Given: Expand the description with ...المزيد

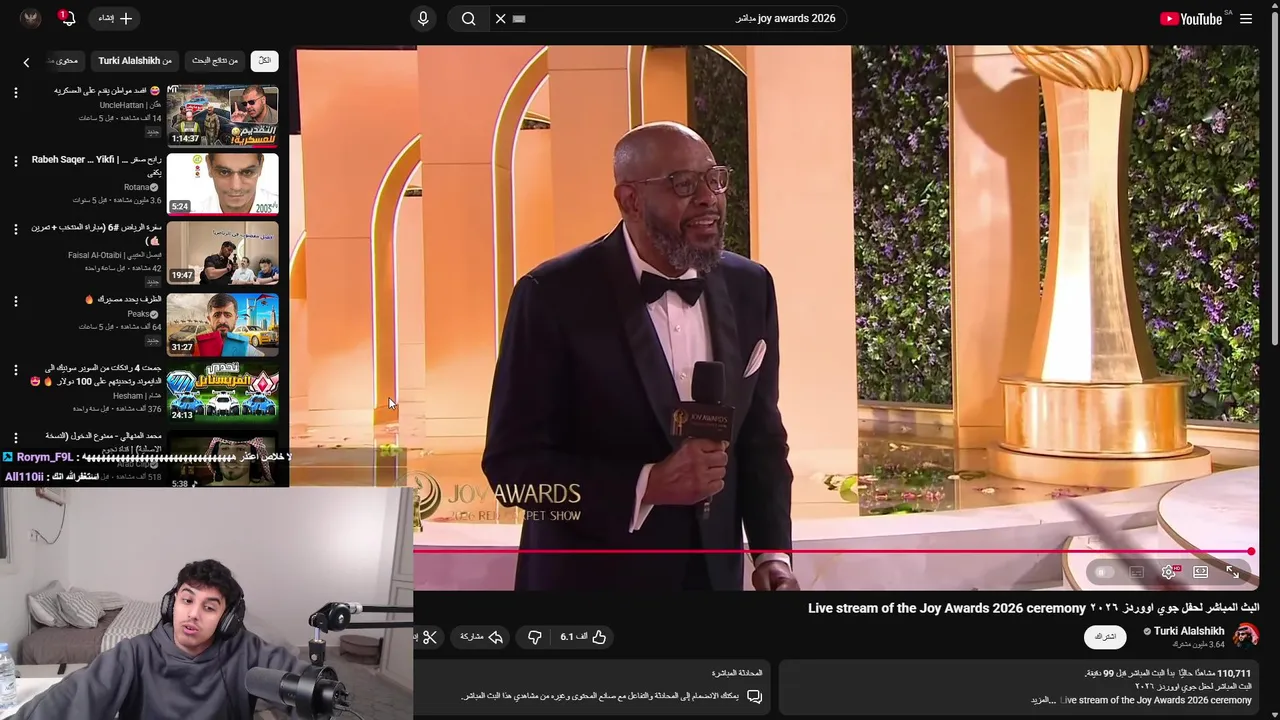Looking at the screenshot, I should [1044, 700].
